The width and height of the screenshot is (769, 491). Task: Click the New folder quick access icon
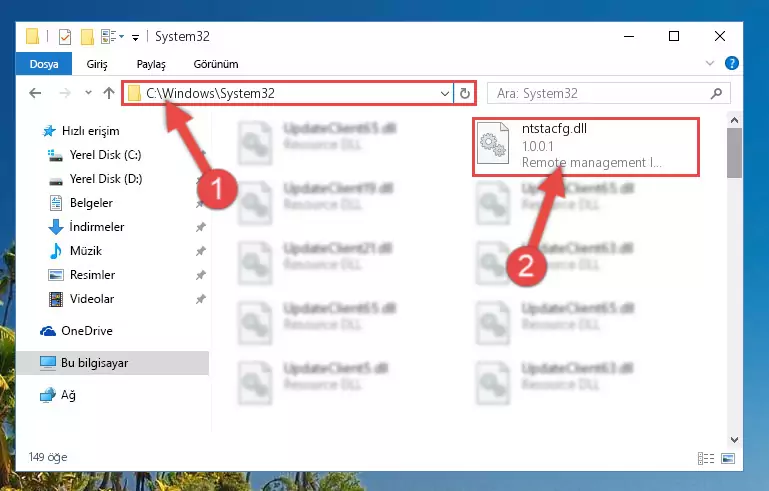coord(87,37)
